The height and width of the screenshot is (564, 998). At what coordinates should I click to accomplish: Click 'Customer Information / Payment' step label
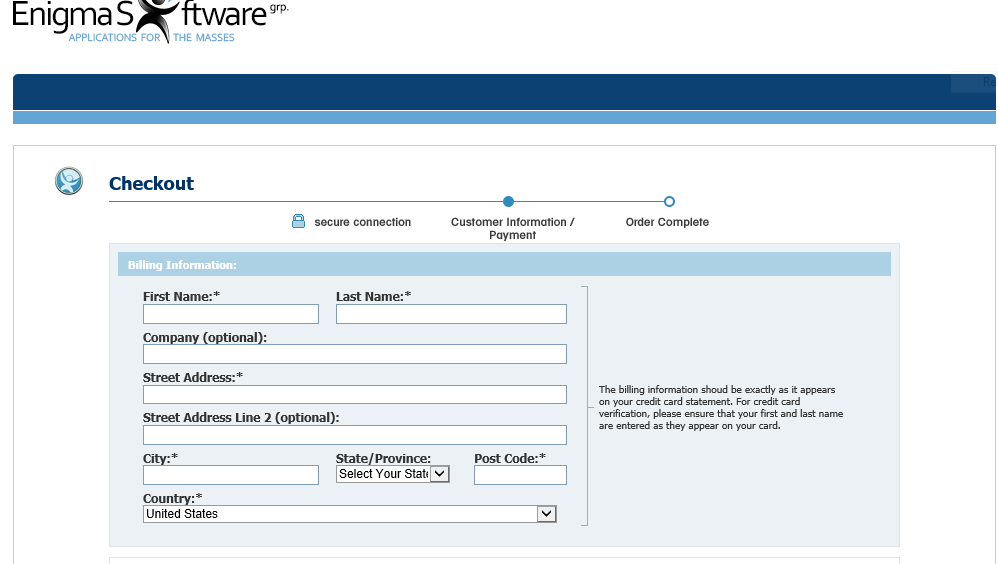tap(512, 229)
